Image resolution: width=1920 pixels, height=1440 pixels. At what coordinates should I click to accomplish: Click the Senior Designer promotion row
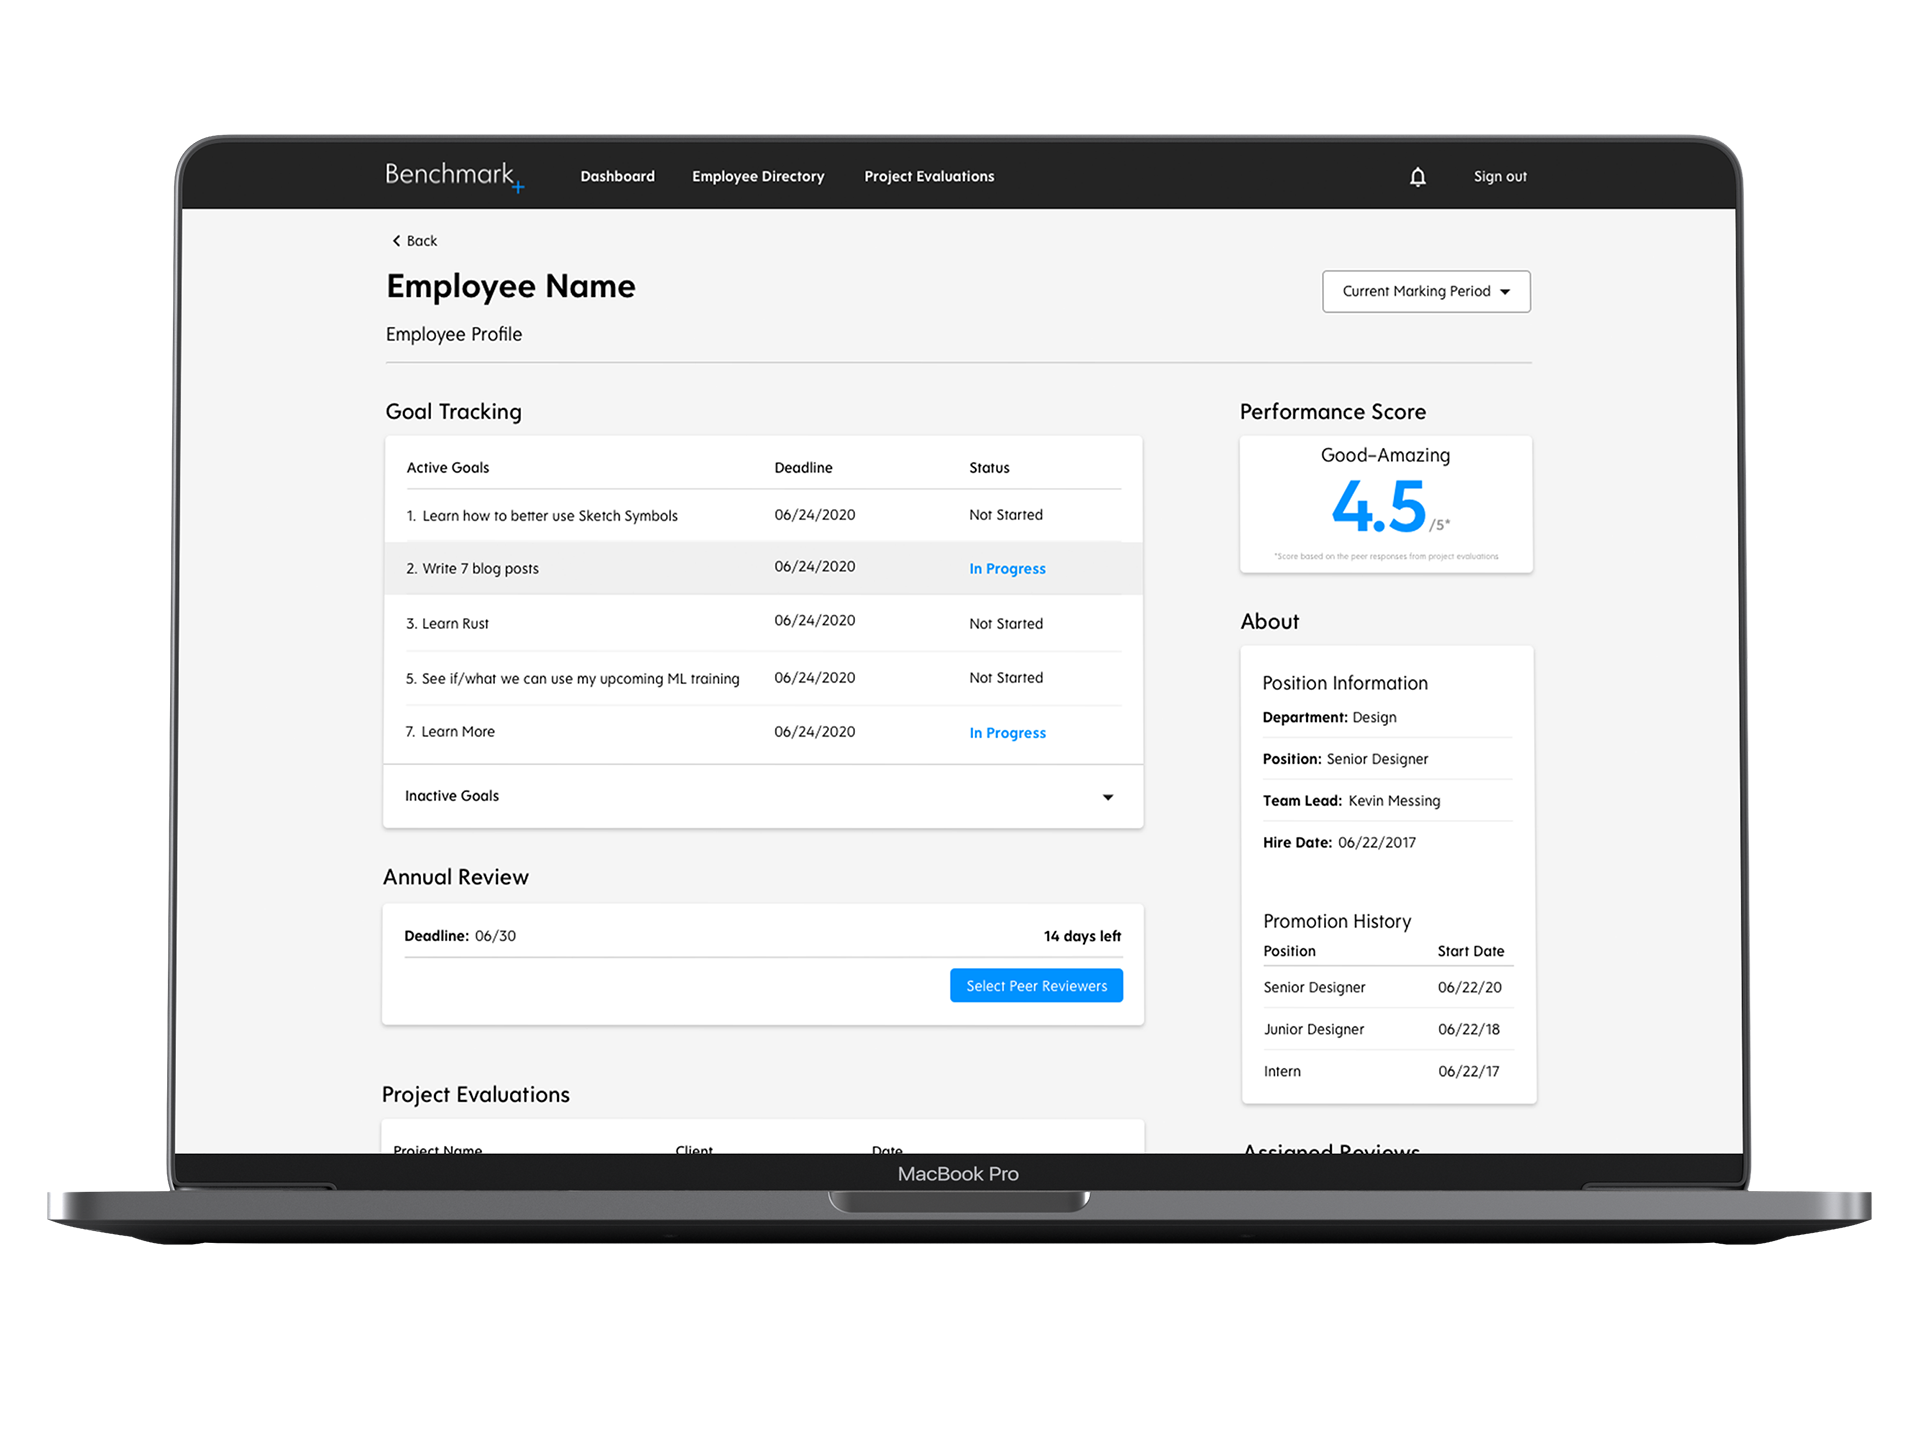[x=1314, y=987]
